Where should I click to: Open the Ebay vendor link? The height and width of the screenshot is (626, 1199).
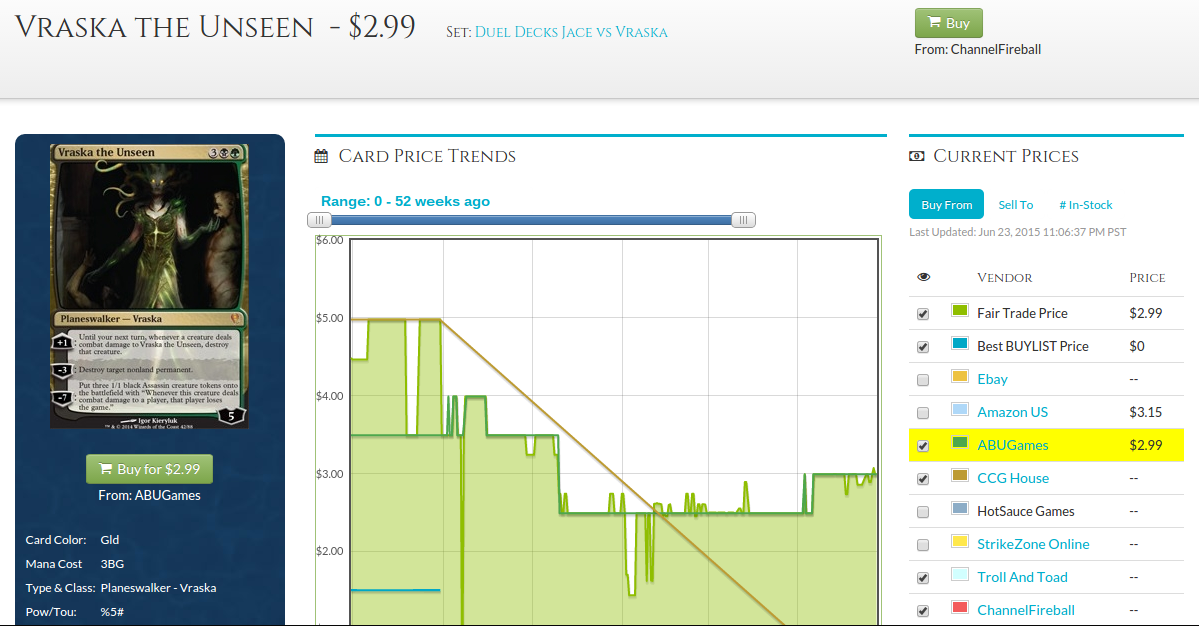click(993, 379)
